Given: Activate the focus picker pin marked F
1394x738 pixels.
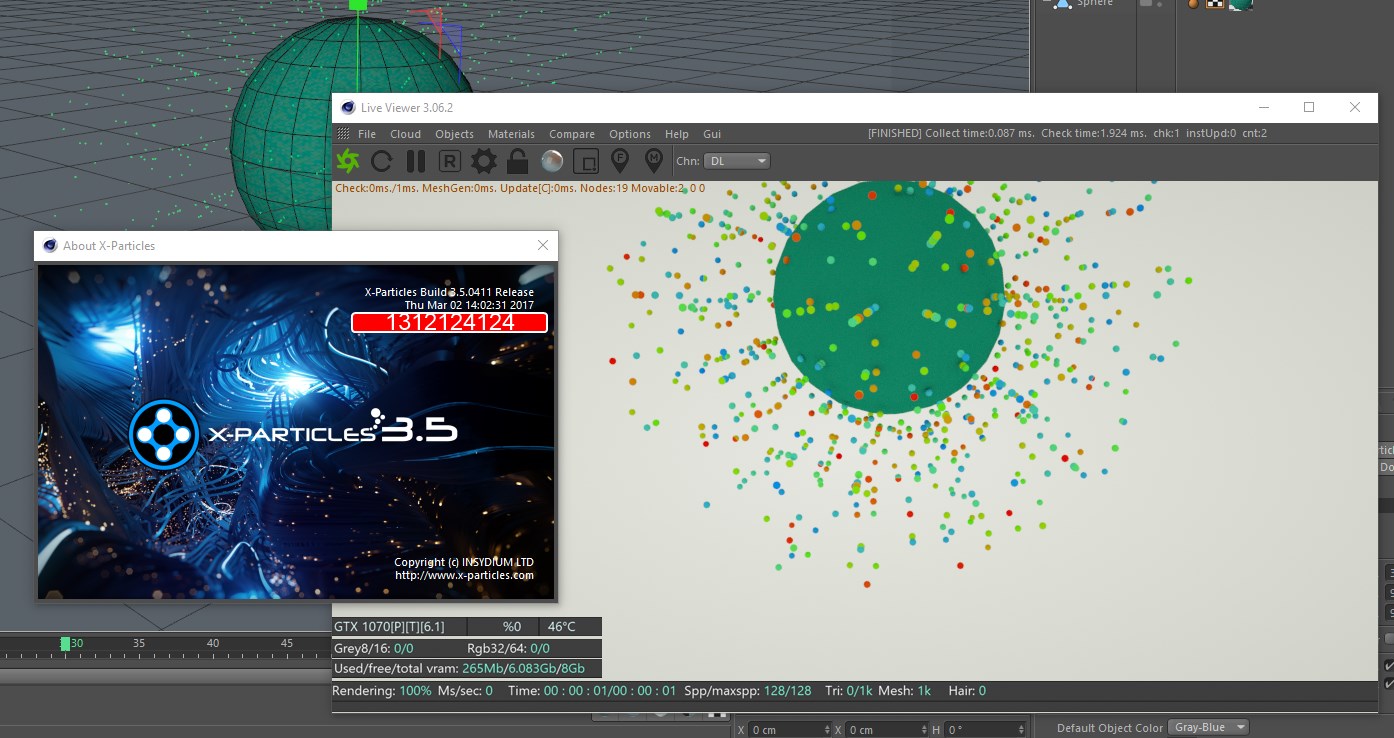Looking at the screenshot, I should click(620, 159).
